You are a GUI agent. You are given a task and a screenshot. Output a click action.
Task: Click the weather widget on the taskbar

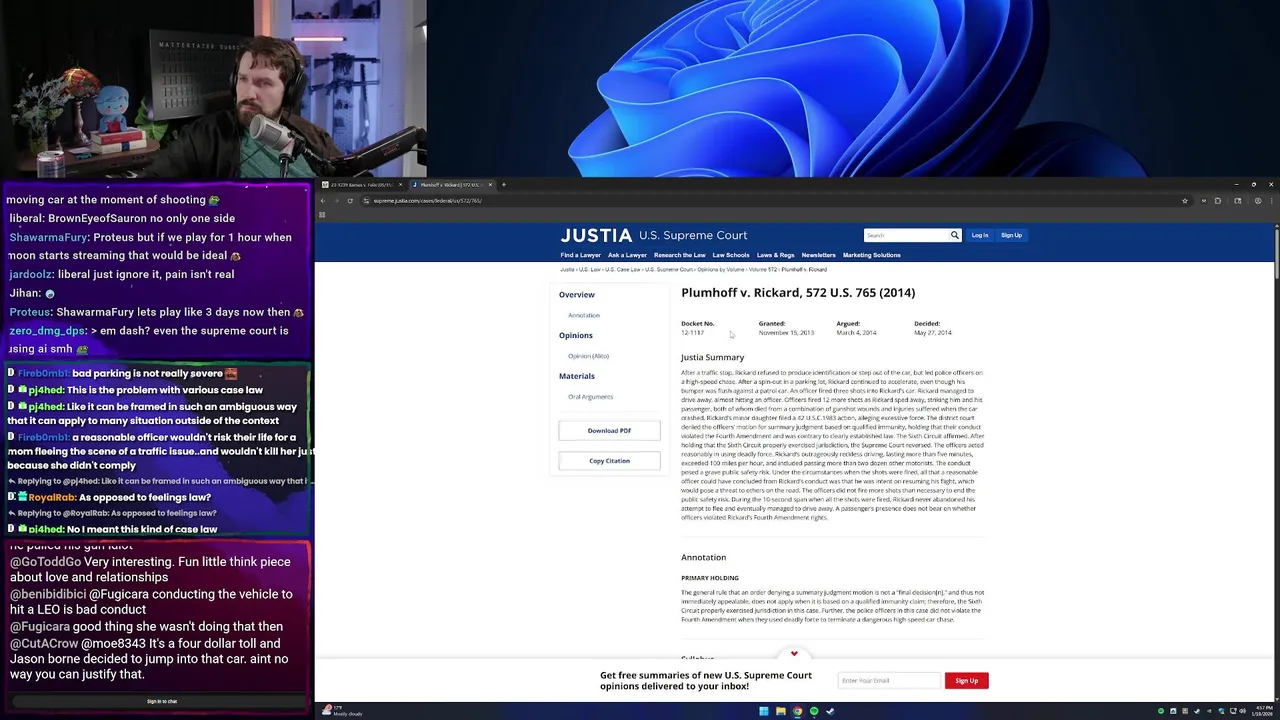coord(343,711)
